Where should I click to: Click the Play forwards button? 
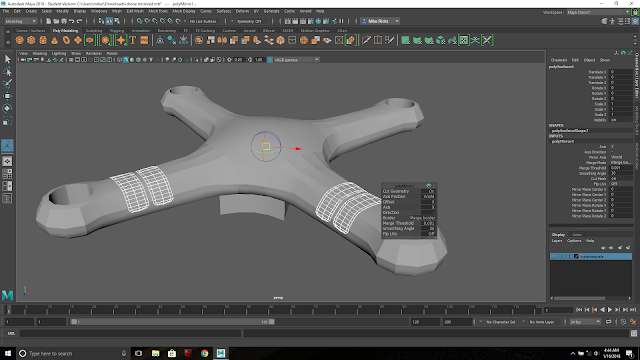(x=610, y=310)
